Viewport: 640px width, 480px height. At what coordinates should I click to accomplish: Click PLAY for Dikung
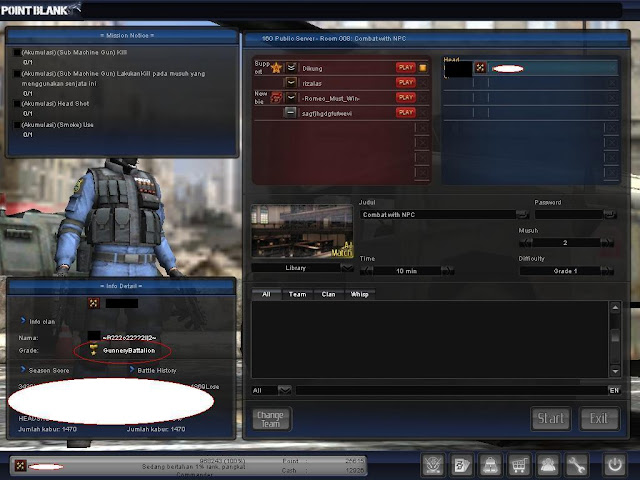(405, 67)
